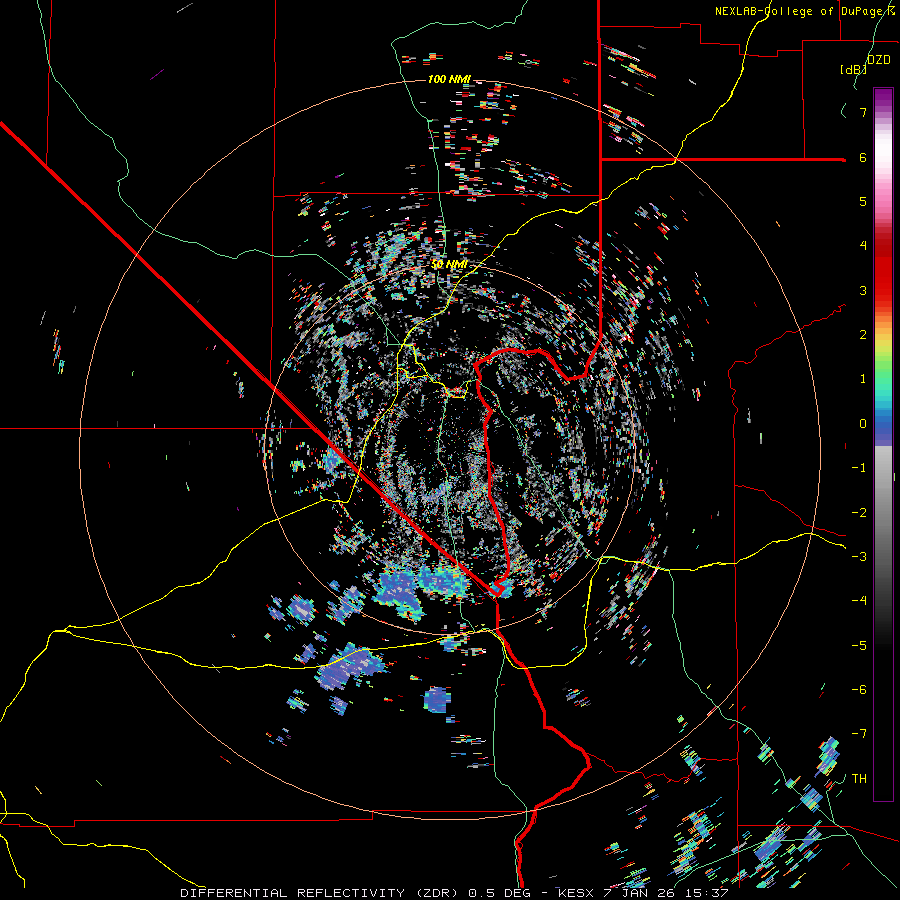The width and height of the screenshot is (900, 900).
Task: Click the "-1" value on color scale
Action: [x=859, y=468]
